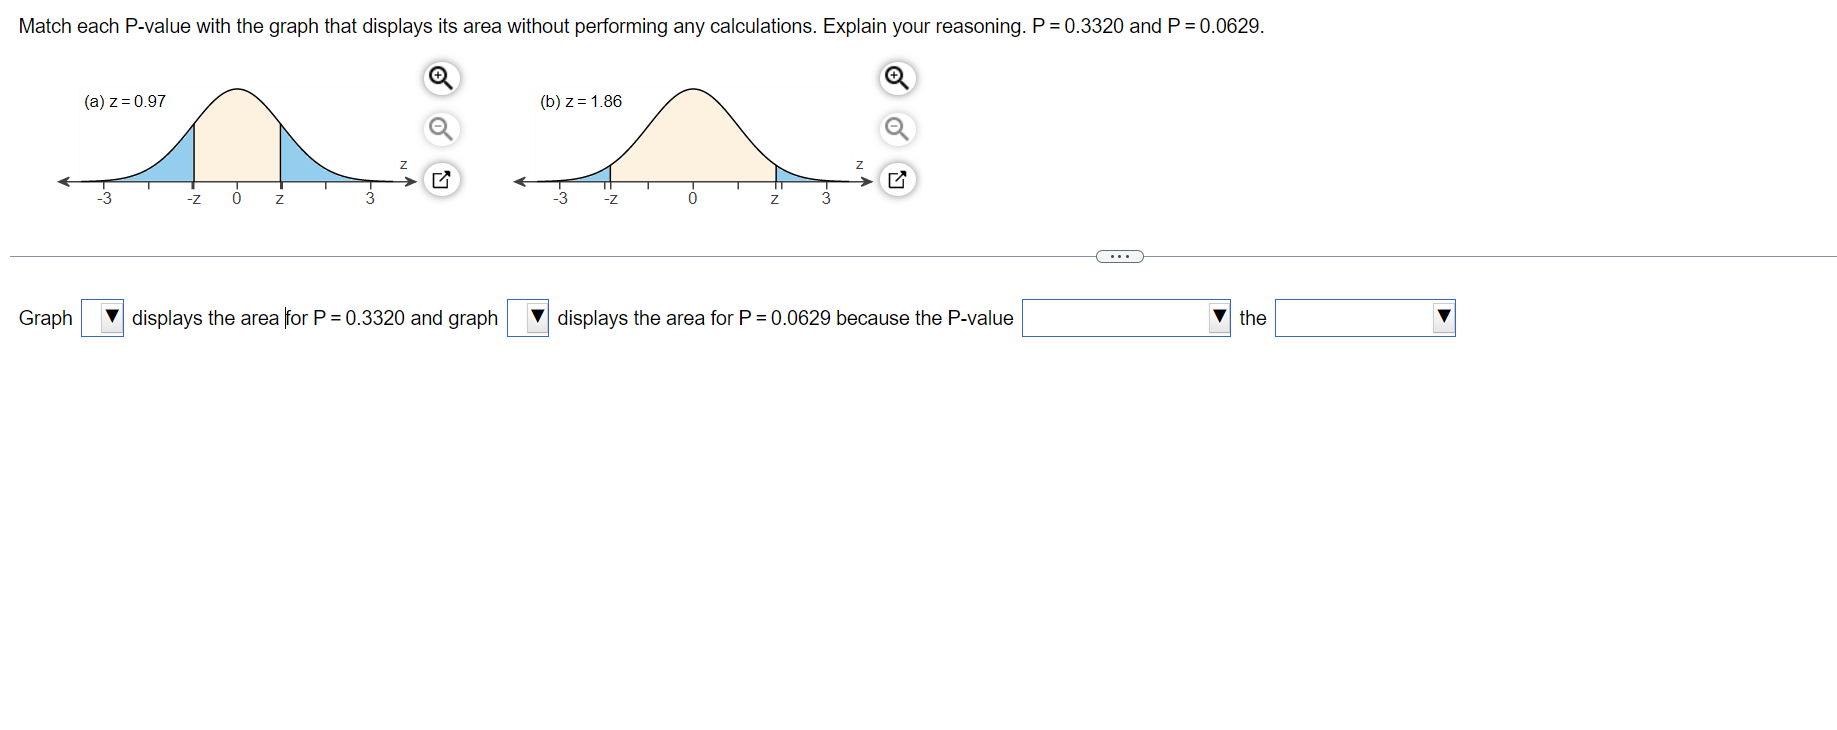Screen dimensions: 1837x730
Task: Click the zoom out magnifier for graph (a)
Action: [x=441, y=129]
